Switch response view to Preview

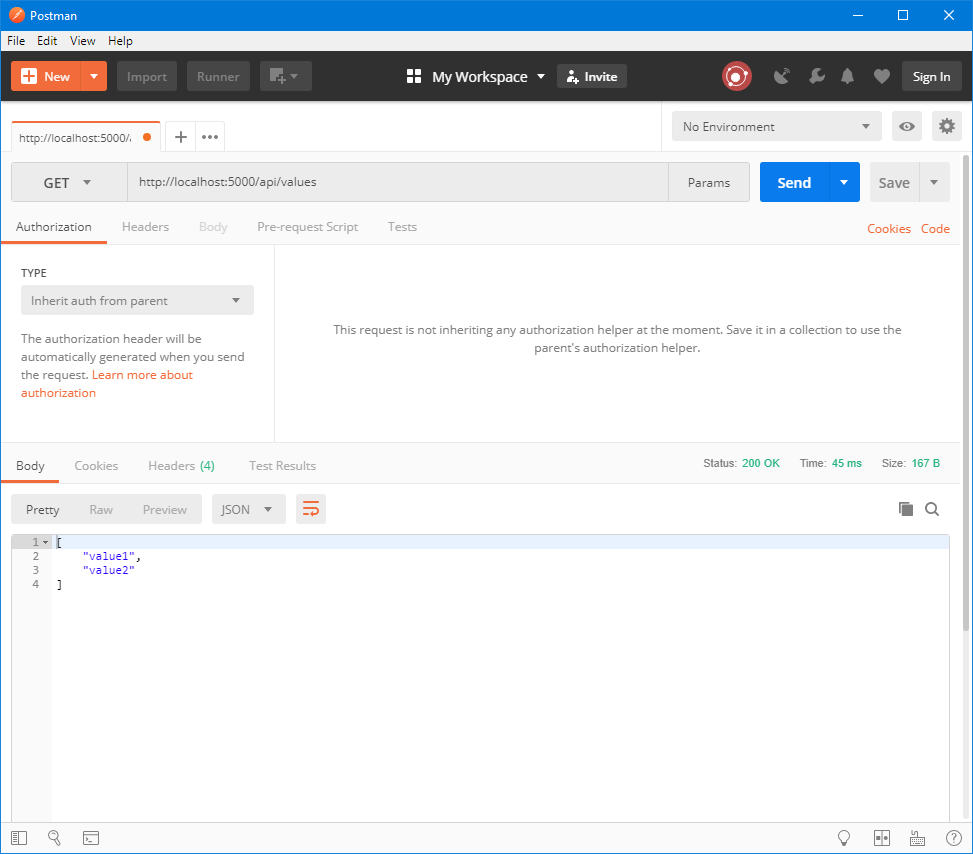164,510
